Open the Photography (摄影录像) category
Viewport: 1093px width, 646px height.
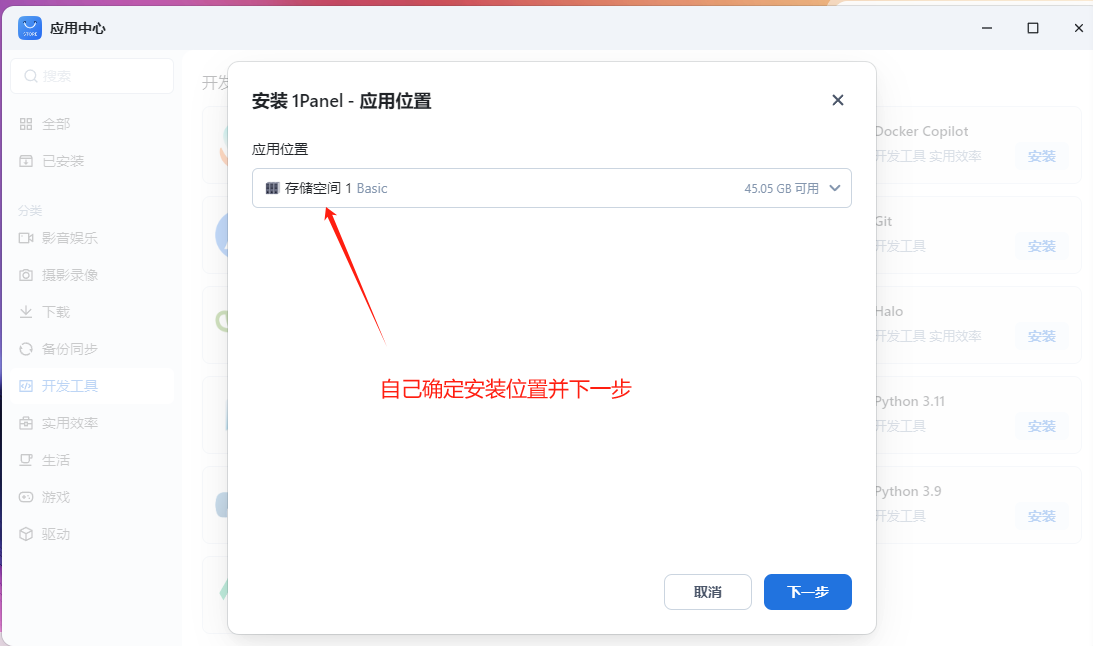[92, 275]
